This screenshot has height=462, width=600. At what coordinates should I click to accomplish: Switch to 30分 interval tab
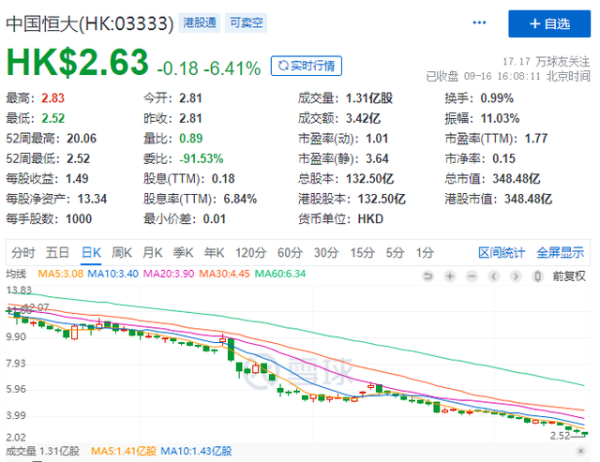click(x=326, y=253)
